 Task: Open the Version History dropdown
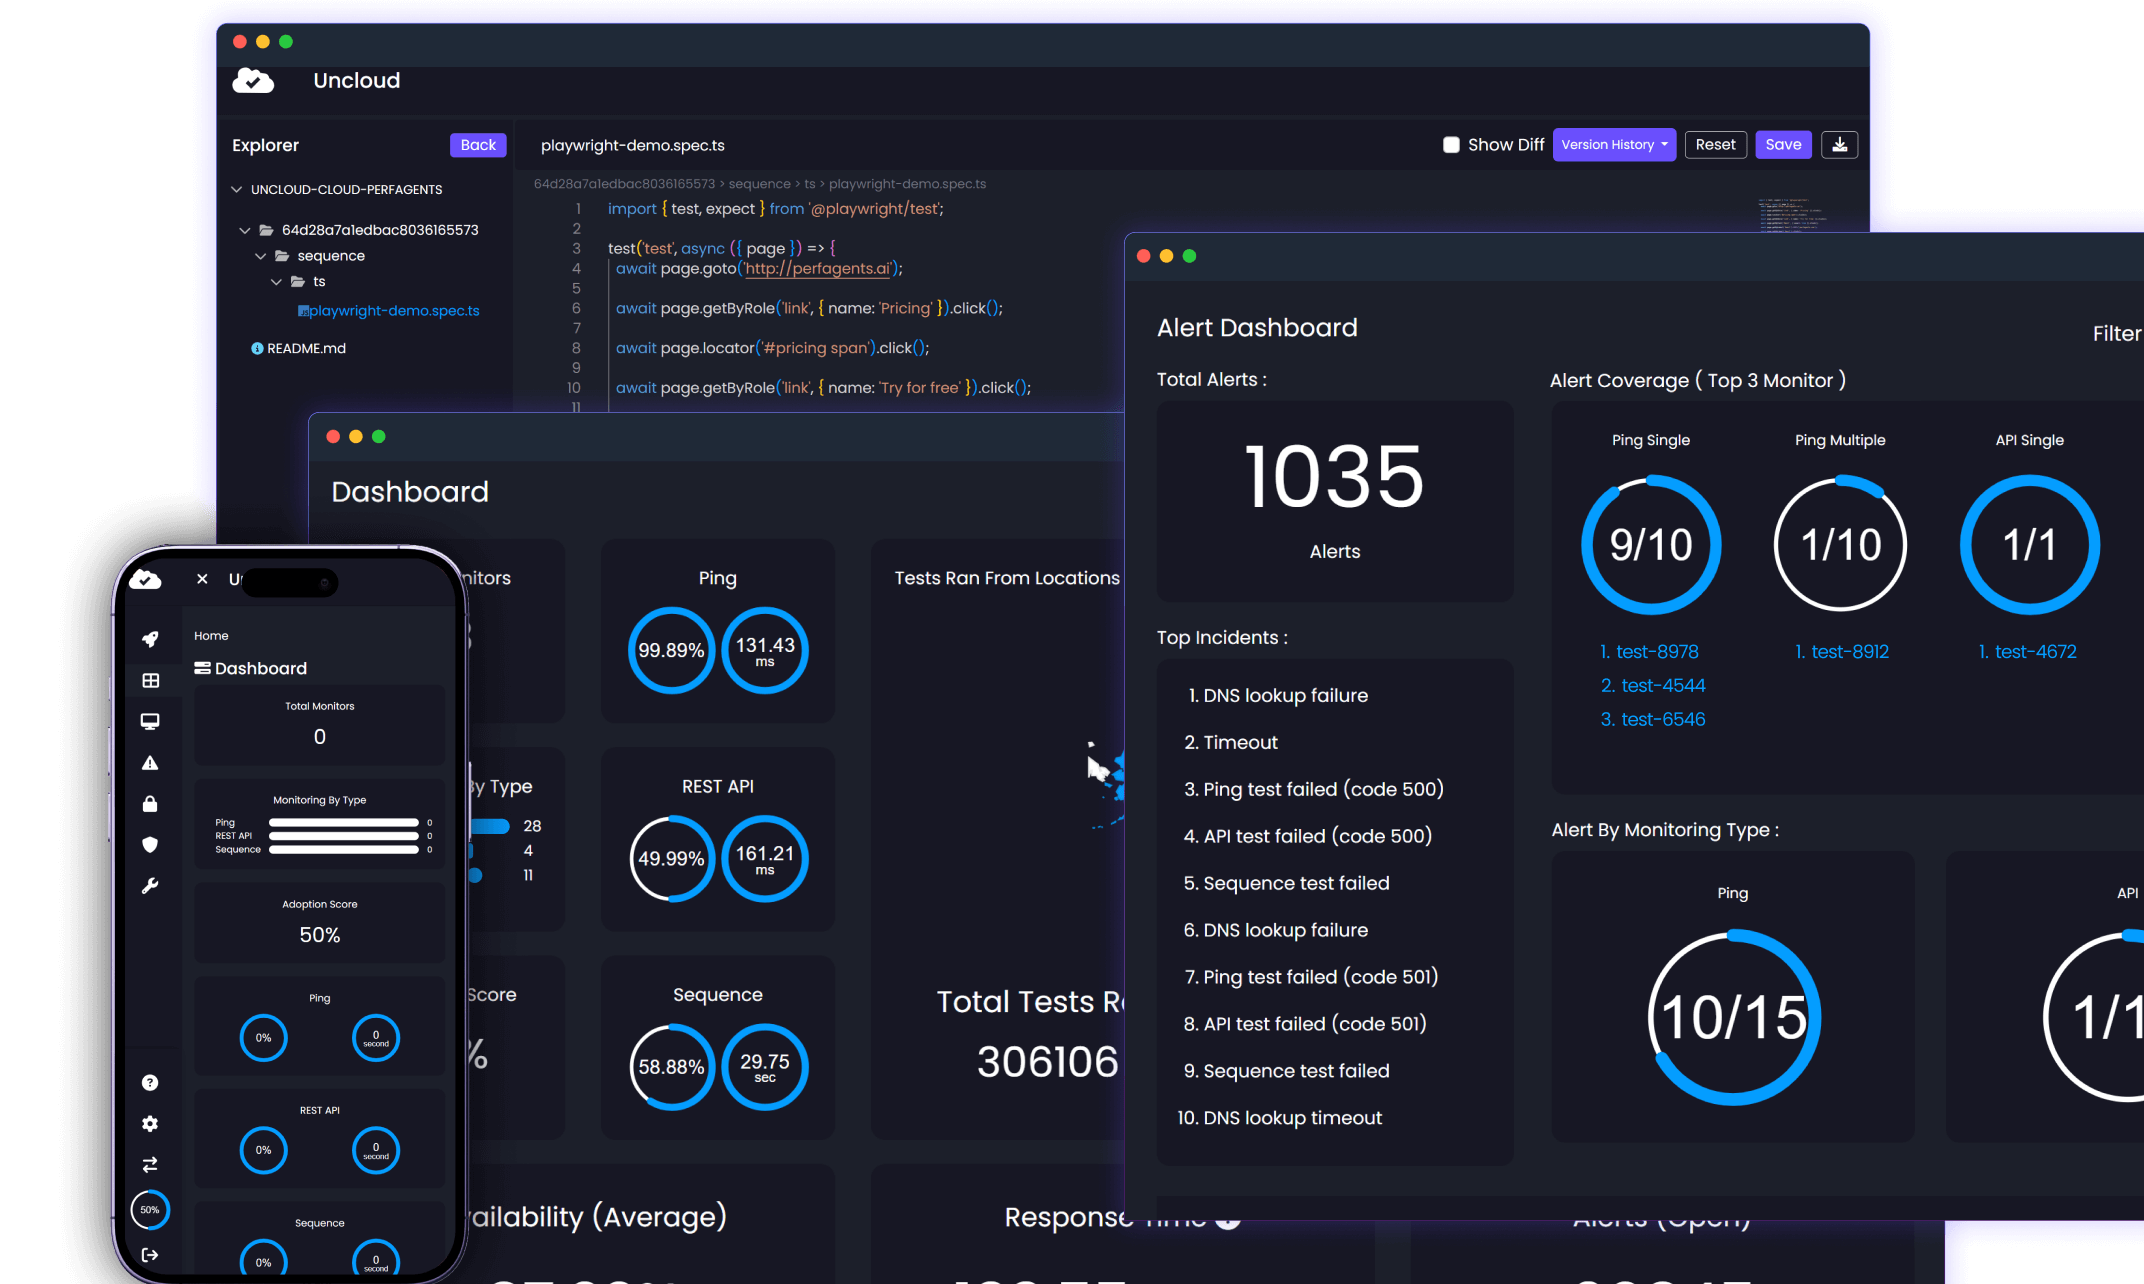[1613, 144]
